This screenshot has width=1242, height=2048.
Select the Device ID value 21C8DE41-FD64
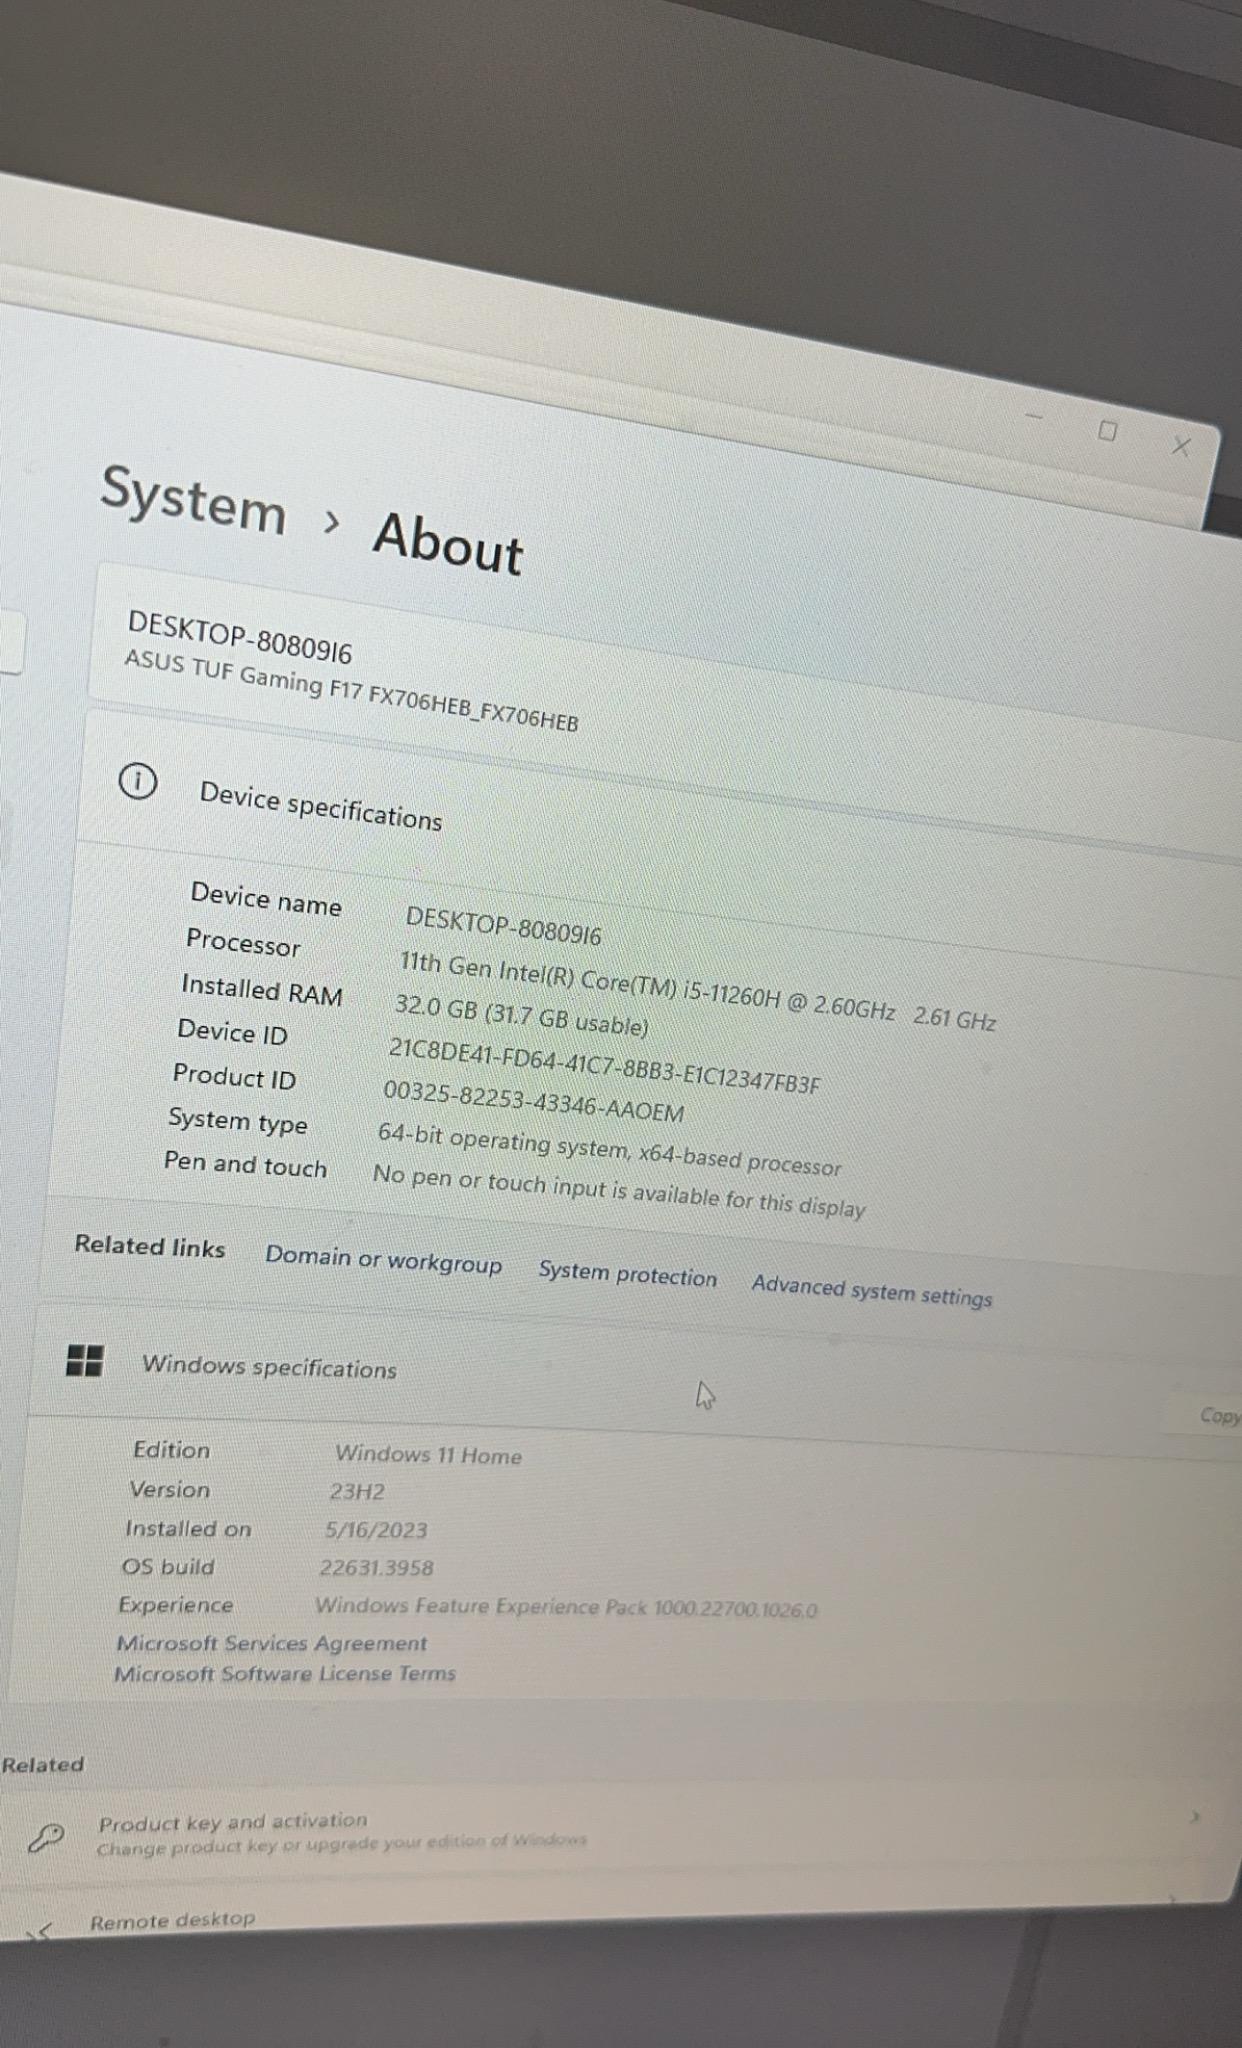point(604,1066)
